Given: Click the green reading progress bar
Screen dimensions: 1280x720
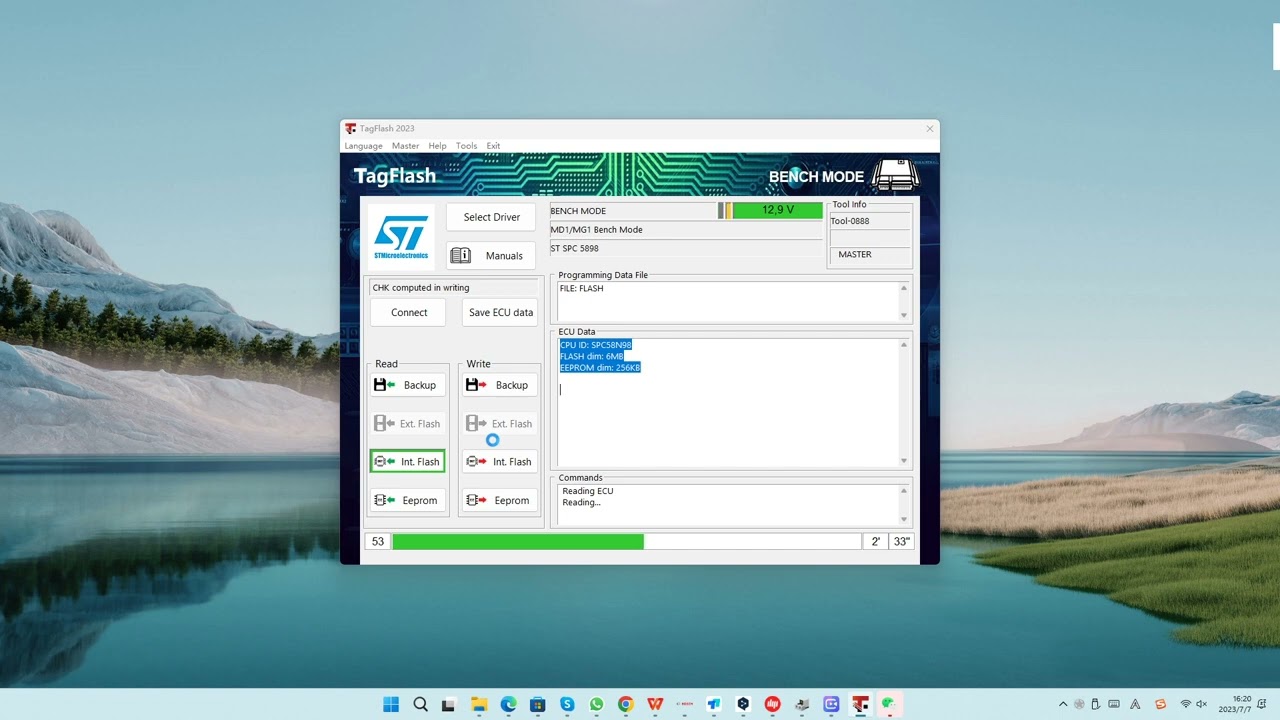Looking at the screenshot, I should [x=518, y=541].
